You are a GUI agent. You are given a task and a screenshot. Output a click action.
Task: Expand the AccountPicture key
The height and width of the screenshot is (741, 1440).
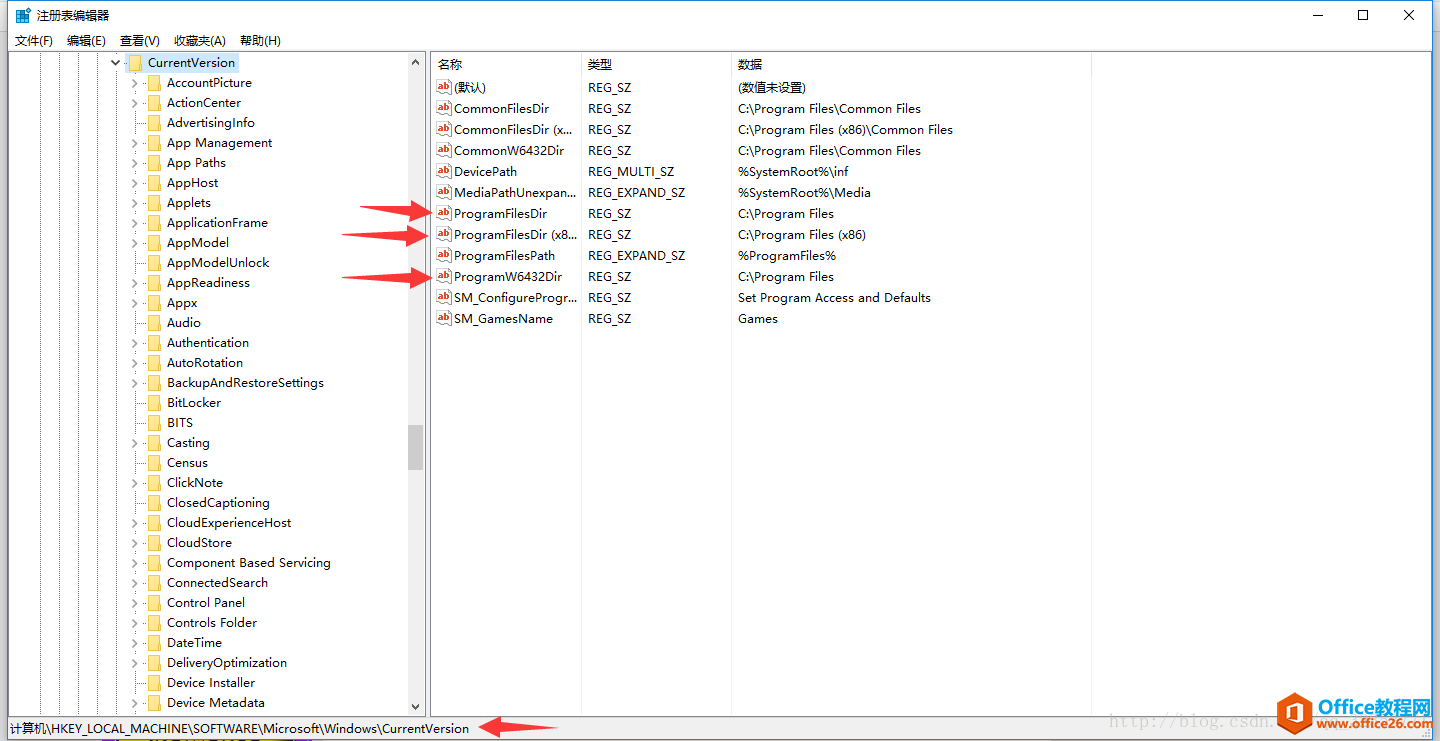[x=135, y=83]
